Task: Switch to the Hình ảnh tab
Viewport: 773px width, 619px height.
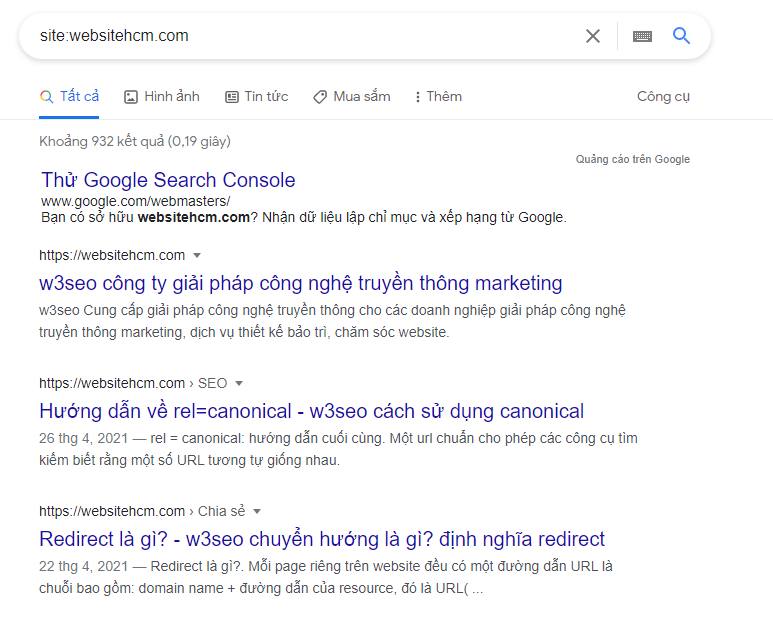Action: click(x=162, y=97)
